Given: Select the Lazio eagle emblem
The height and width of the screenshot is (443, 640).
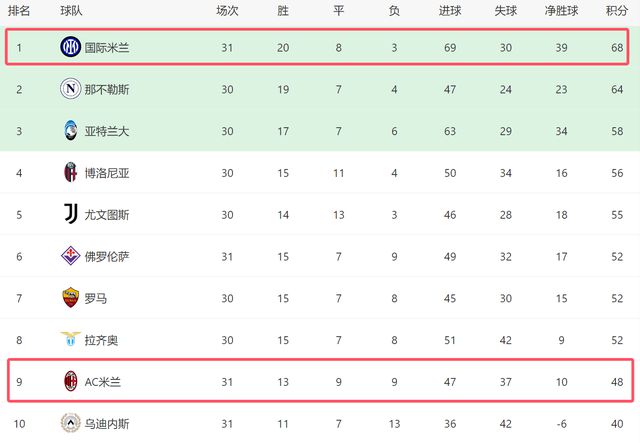Looking at the screenshot, I should click(70, 339).
